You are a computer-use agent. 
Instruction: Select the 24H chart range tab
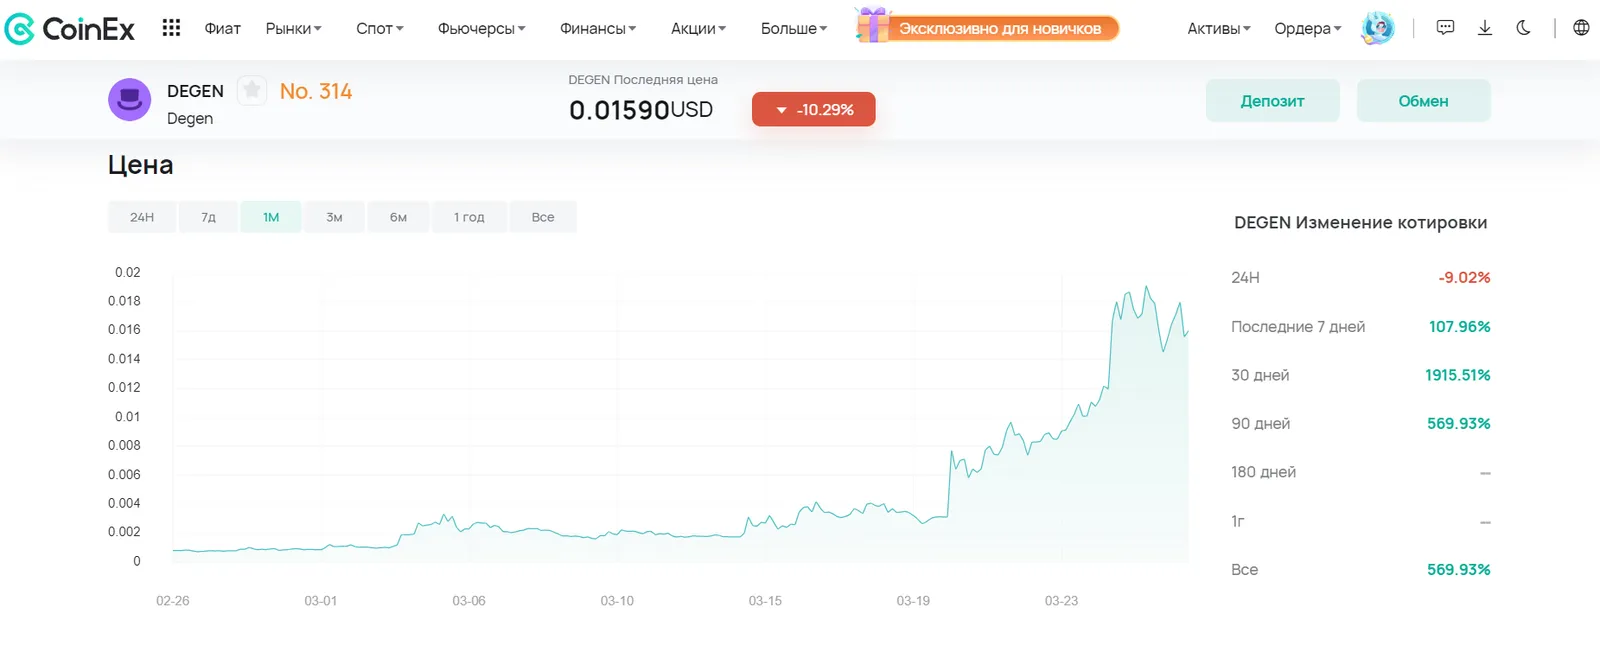(142, 217)
